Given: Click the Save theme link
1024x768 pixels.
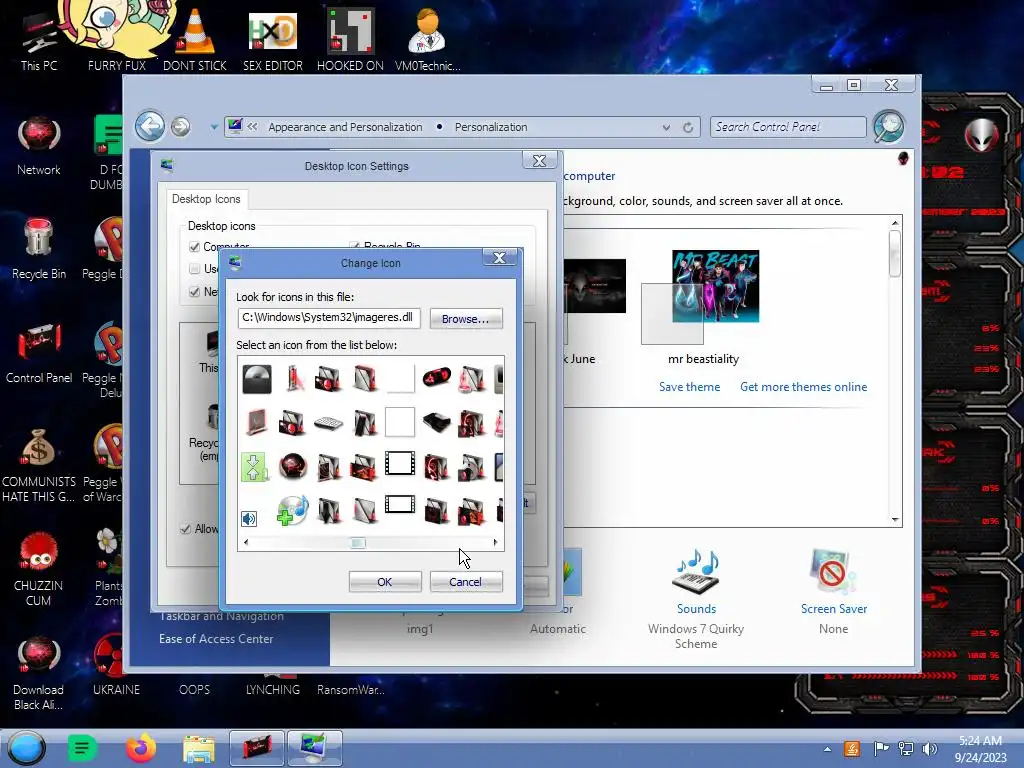Looking at the screenshot, I should point(690,387).
